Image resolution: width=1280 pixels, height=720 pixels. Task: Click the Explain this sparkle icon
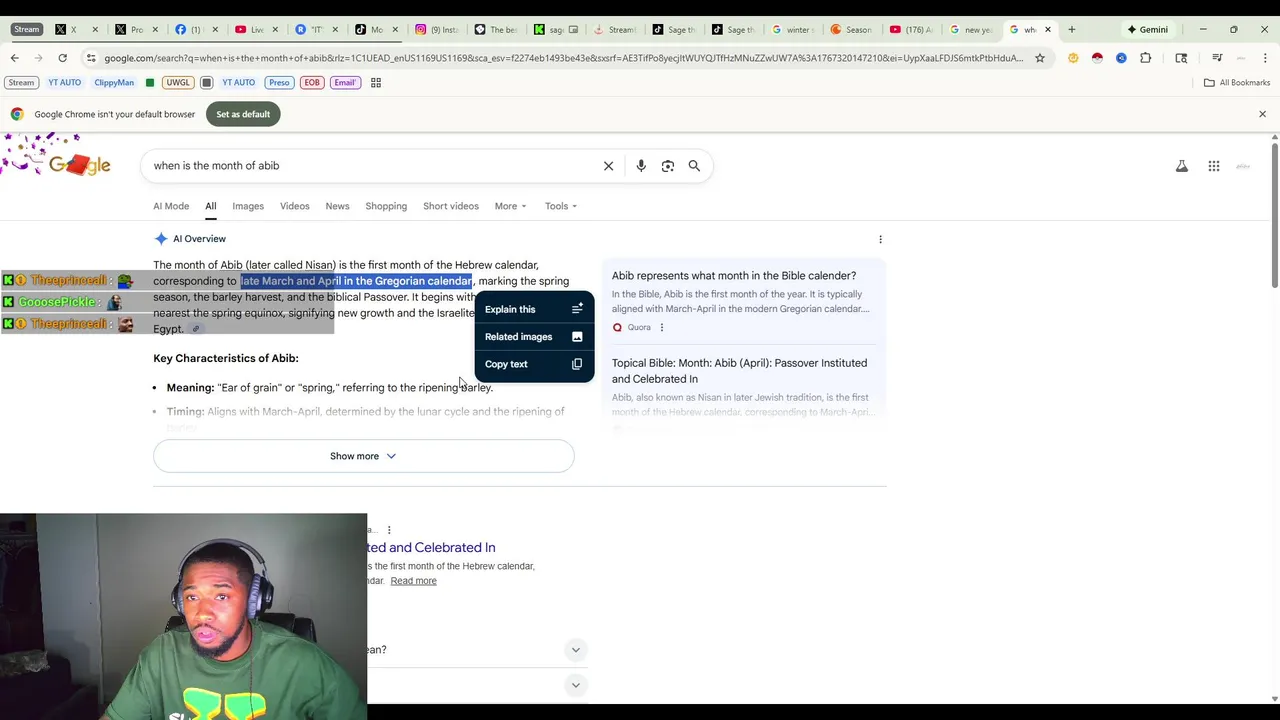tap(577, 309)
